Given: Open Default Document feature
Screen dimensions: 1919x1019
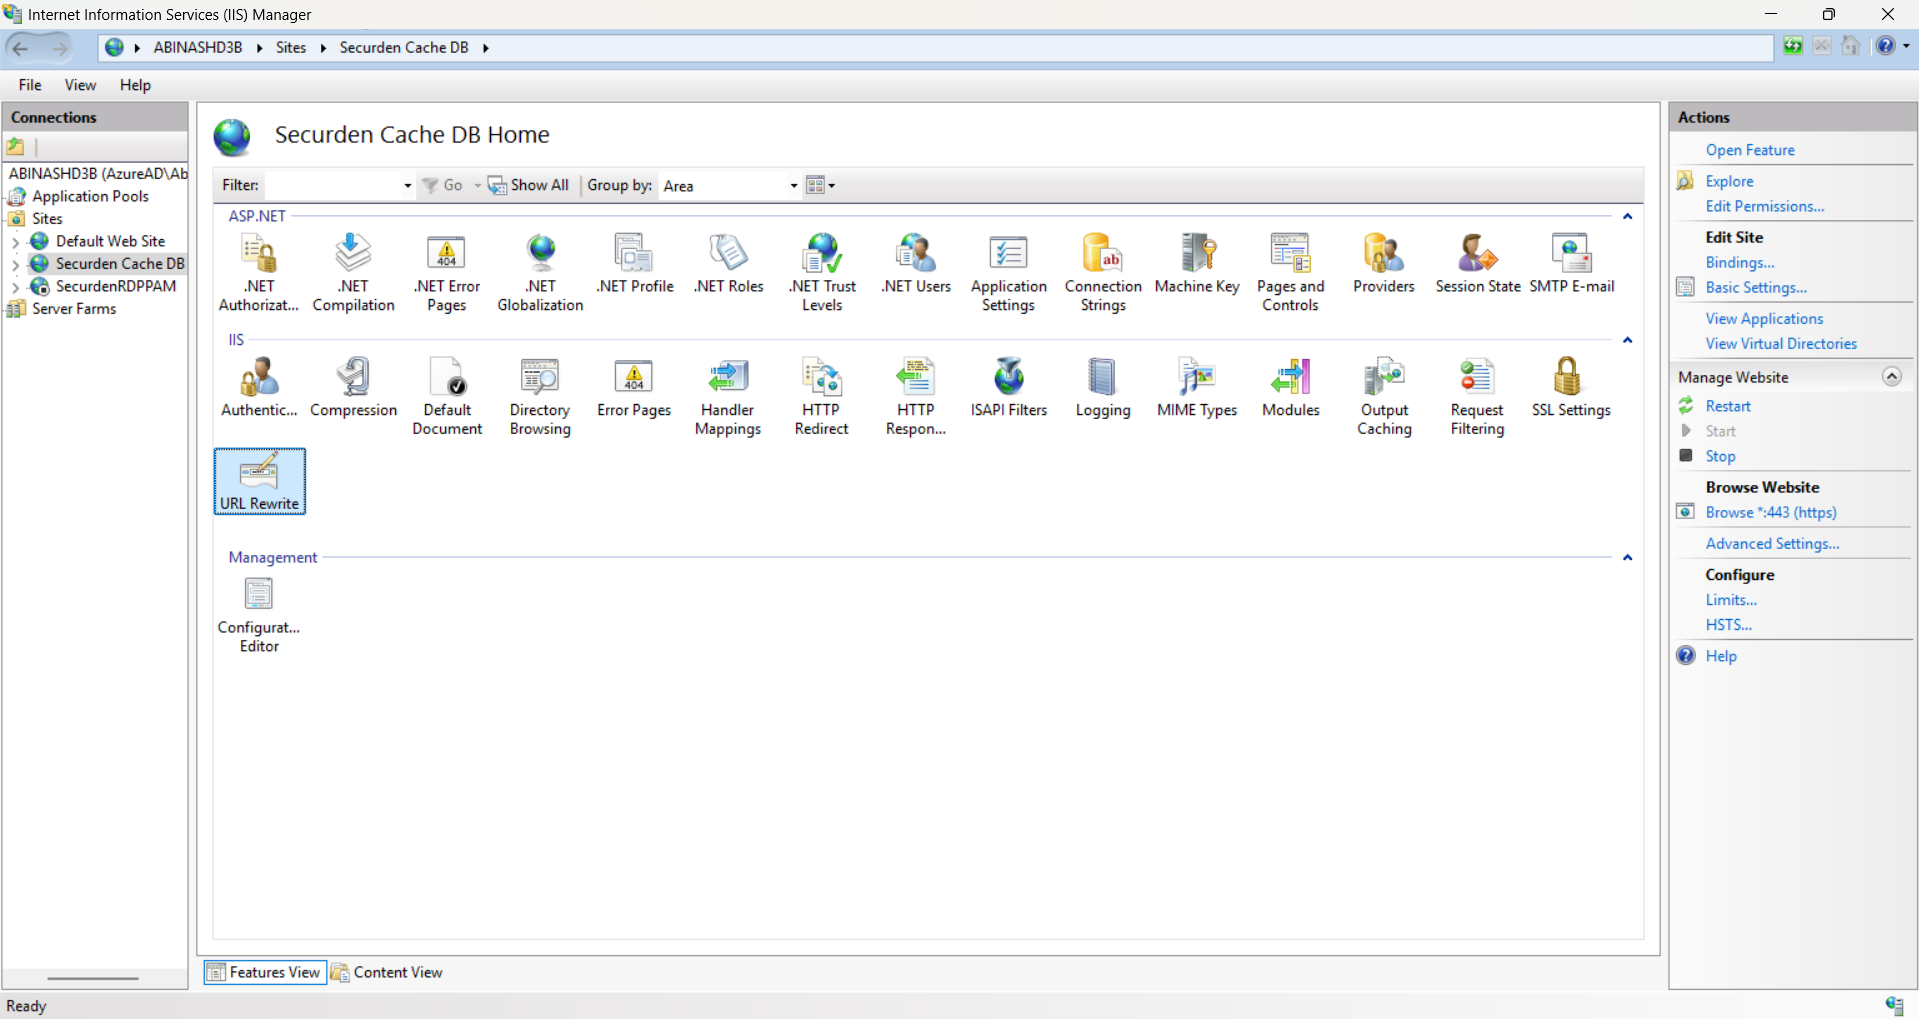Looking at the screenshot, I should (447, 396).
